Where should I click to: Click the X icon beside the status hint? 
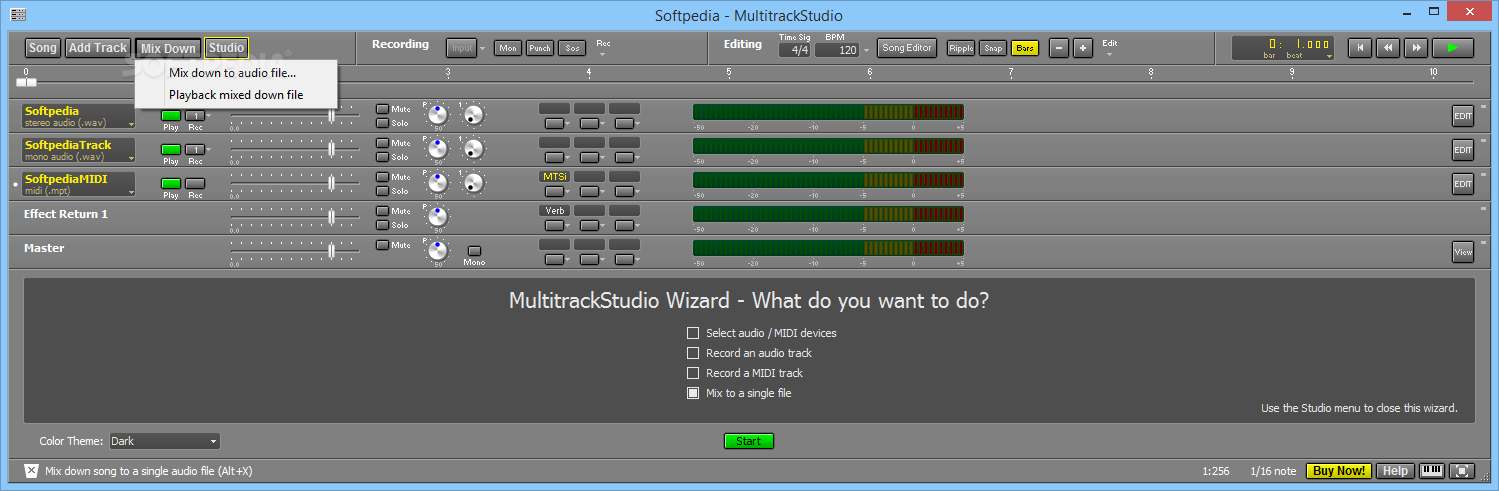click(31, 471)
